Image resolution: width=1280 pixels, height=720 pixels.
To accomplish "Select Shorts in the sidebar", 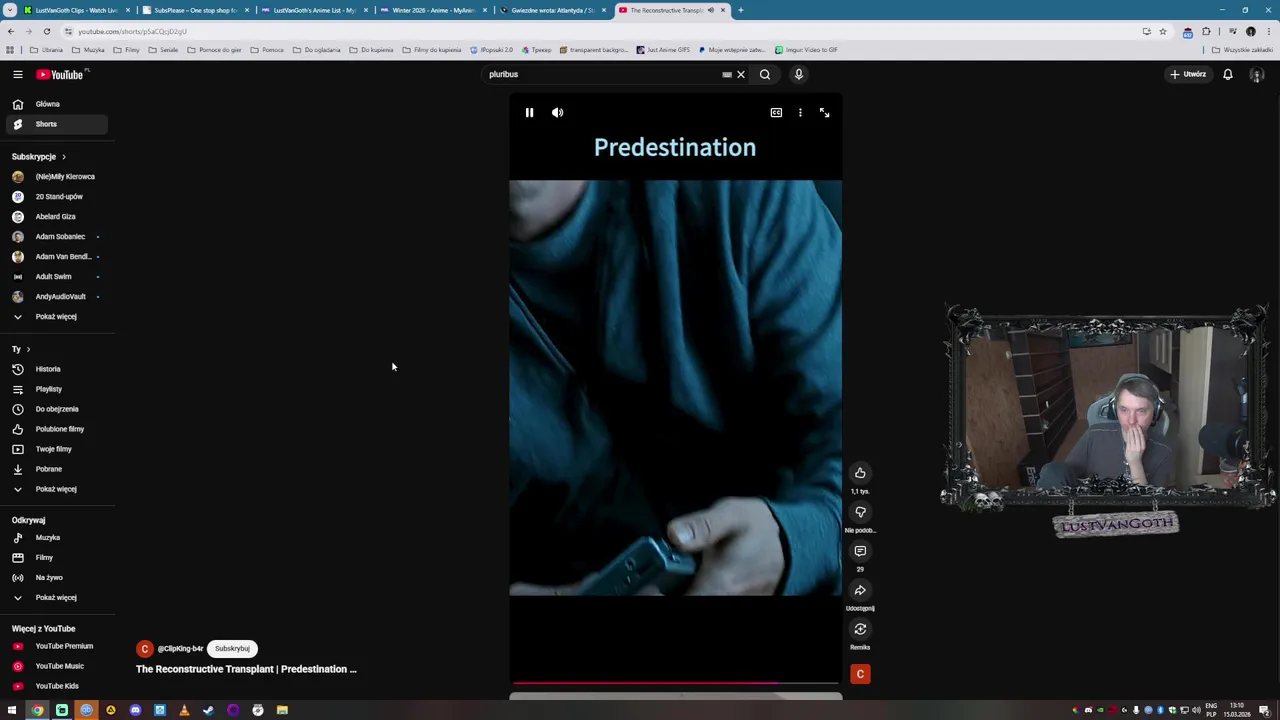I will click(56, 124).
